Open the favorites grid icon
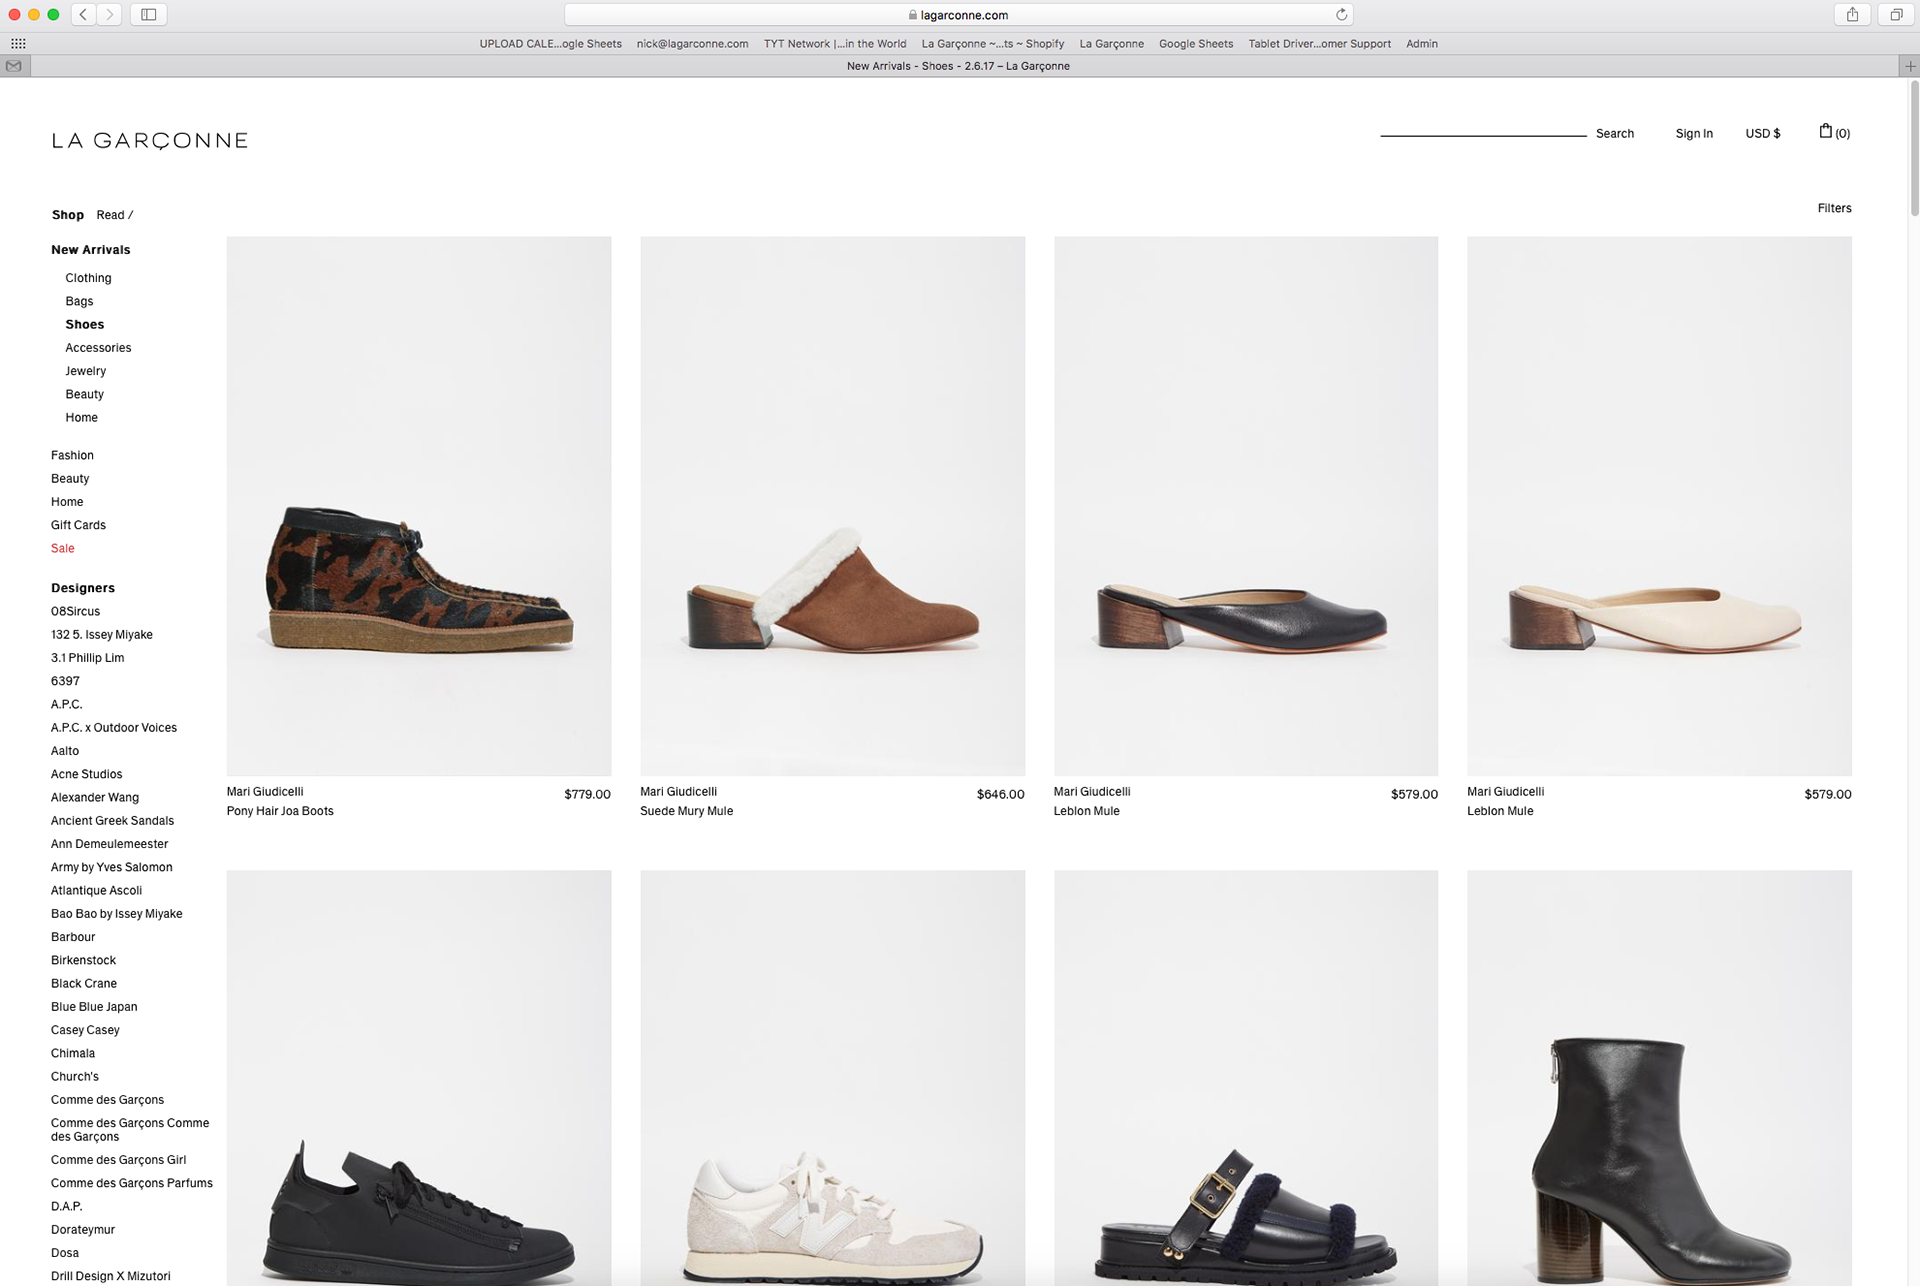 (x=18, y=44)
